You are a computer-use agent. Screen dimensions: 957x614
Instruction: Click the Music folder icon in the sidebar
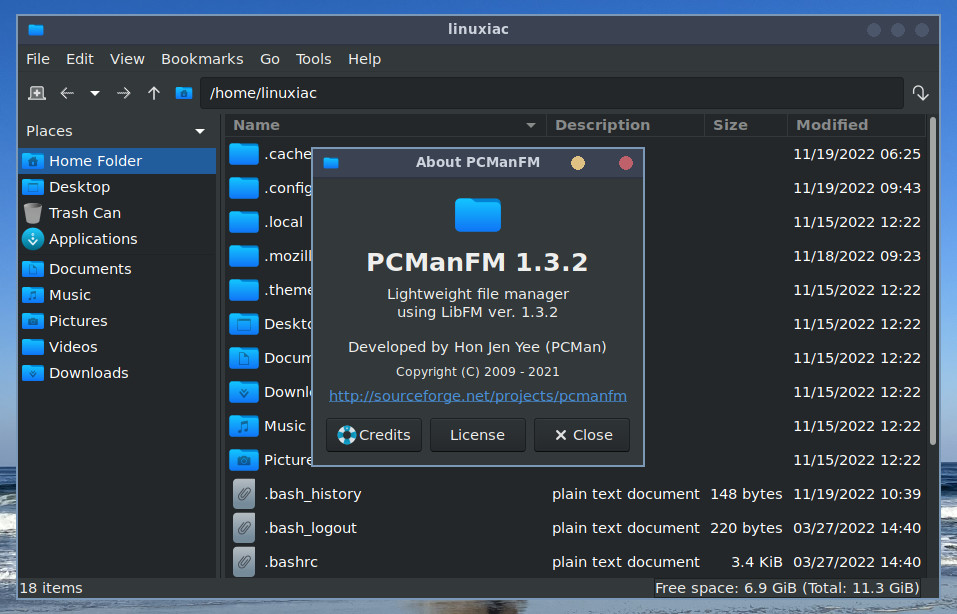coord(33,295)
